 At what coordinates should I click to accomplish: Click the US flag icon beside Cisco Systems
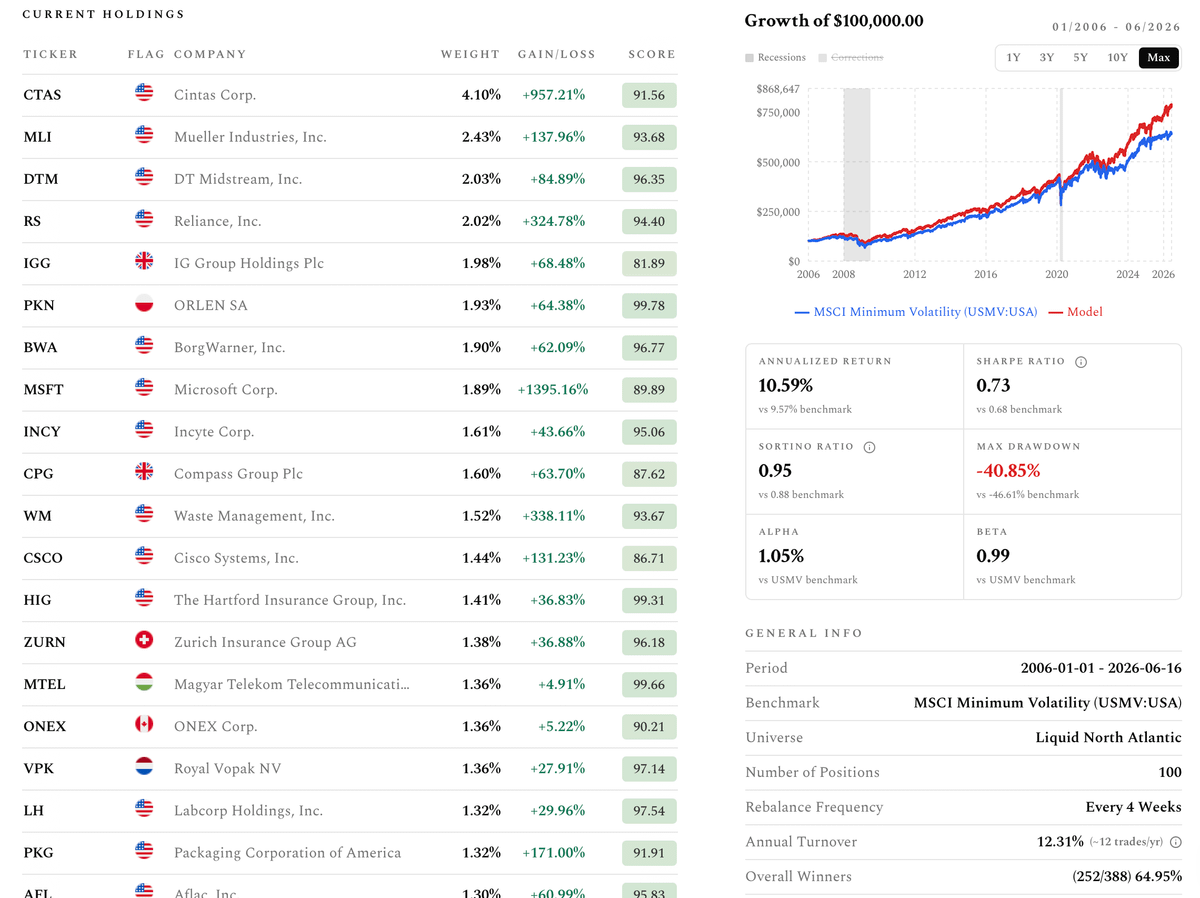click(x=144, y=556)
